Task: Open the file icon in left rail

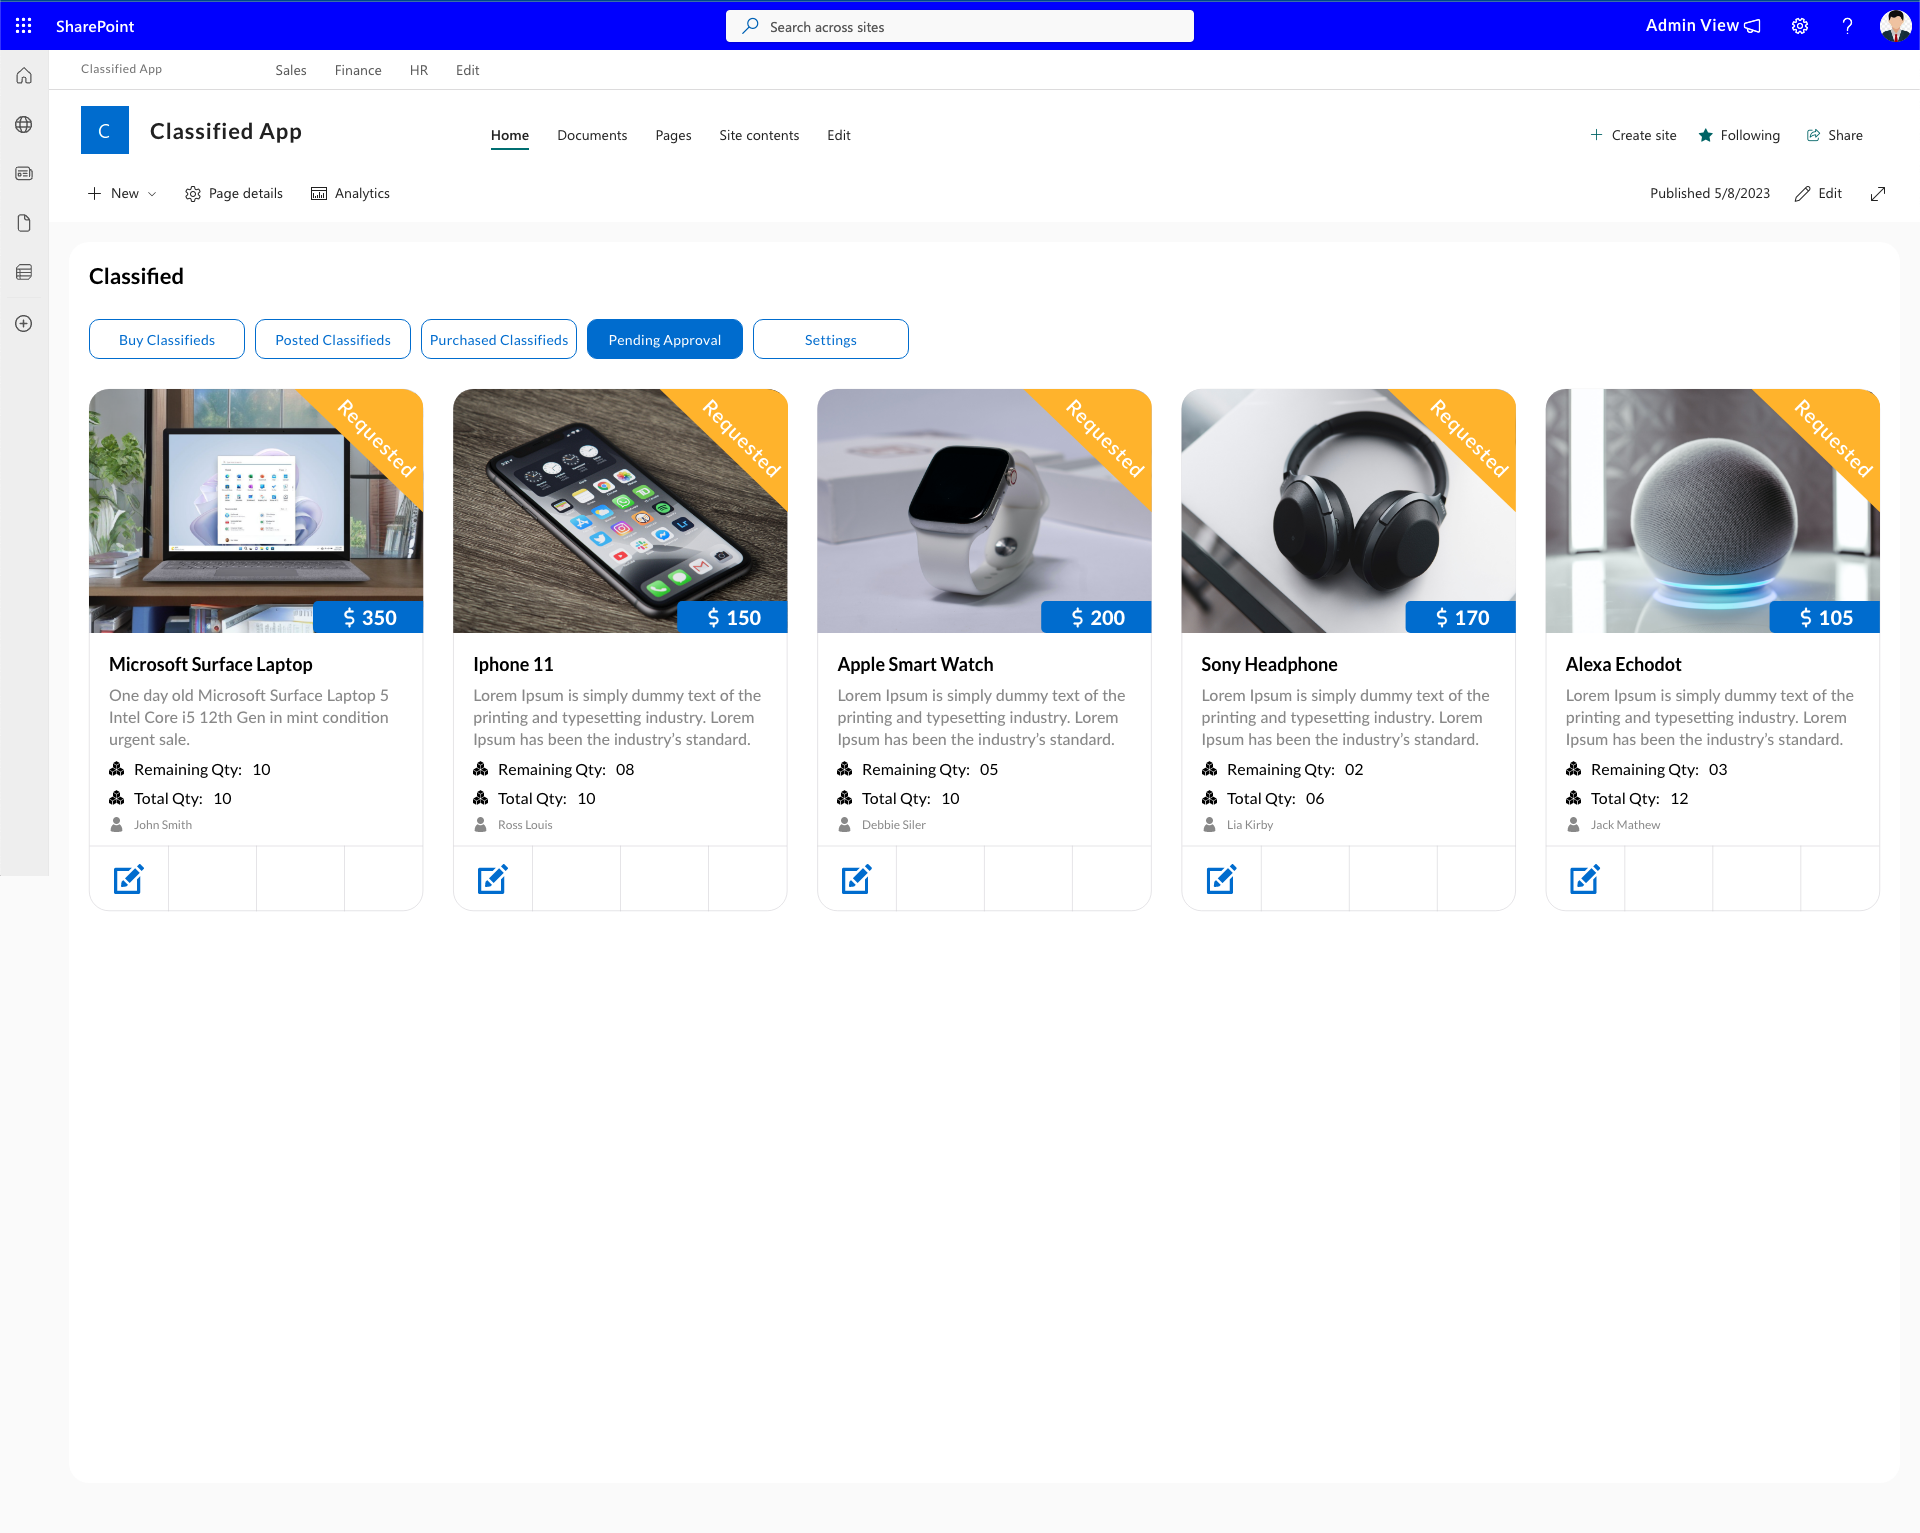Action: (x=24, y=223)
